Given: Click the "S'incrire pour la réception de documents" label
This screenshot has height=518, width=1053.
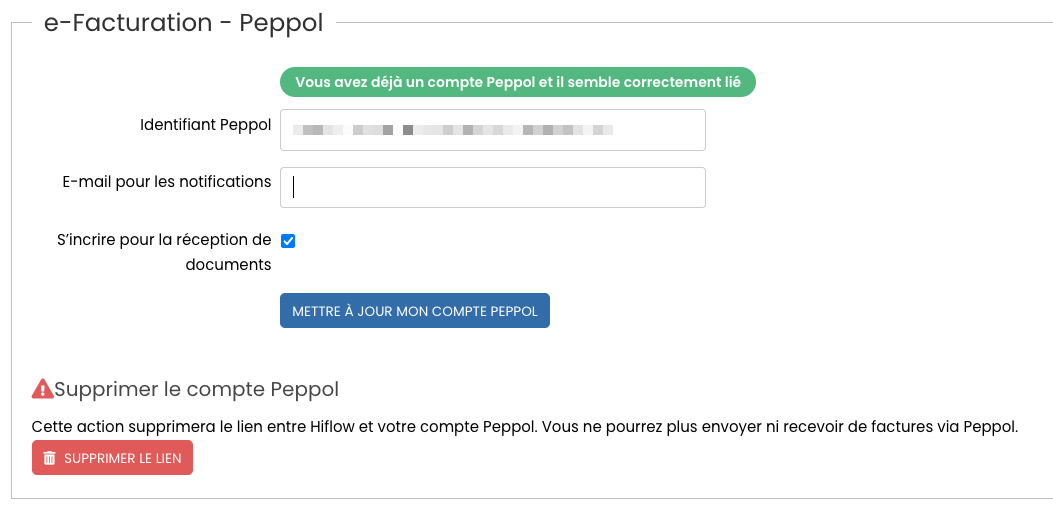Looking at the screenshot, I should click(165, 252).
